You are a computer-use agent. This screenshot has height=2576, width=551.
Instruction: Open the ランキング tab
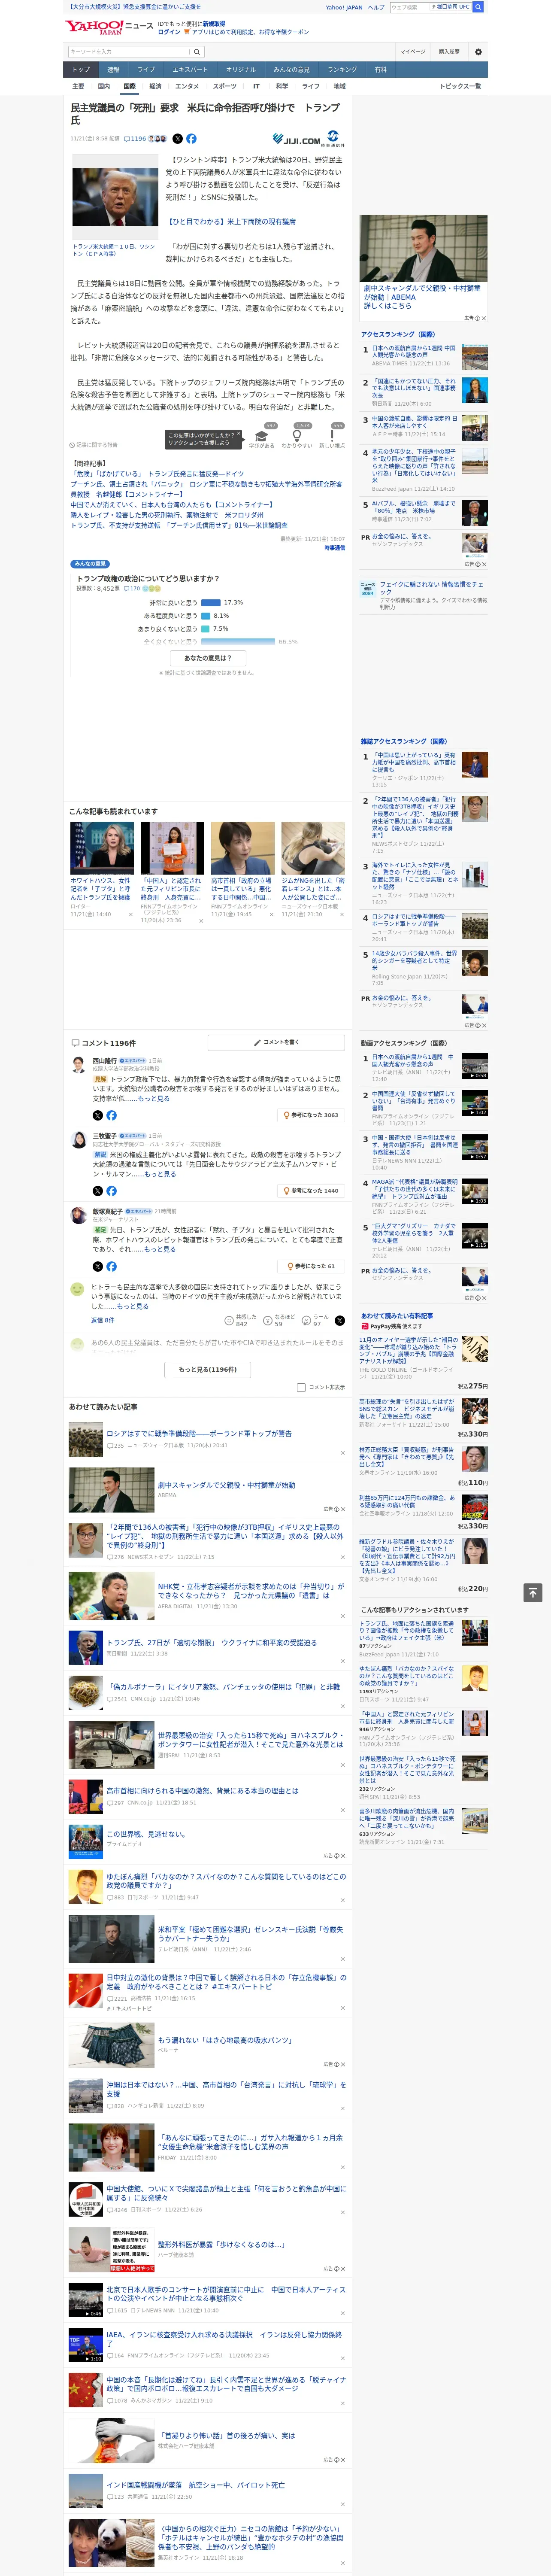coord(342,70)
